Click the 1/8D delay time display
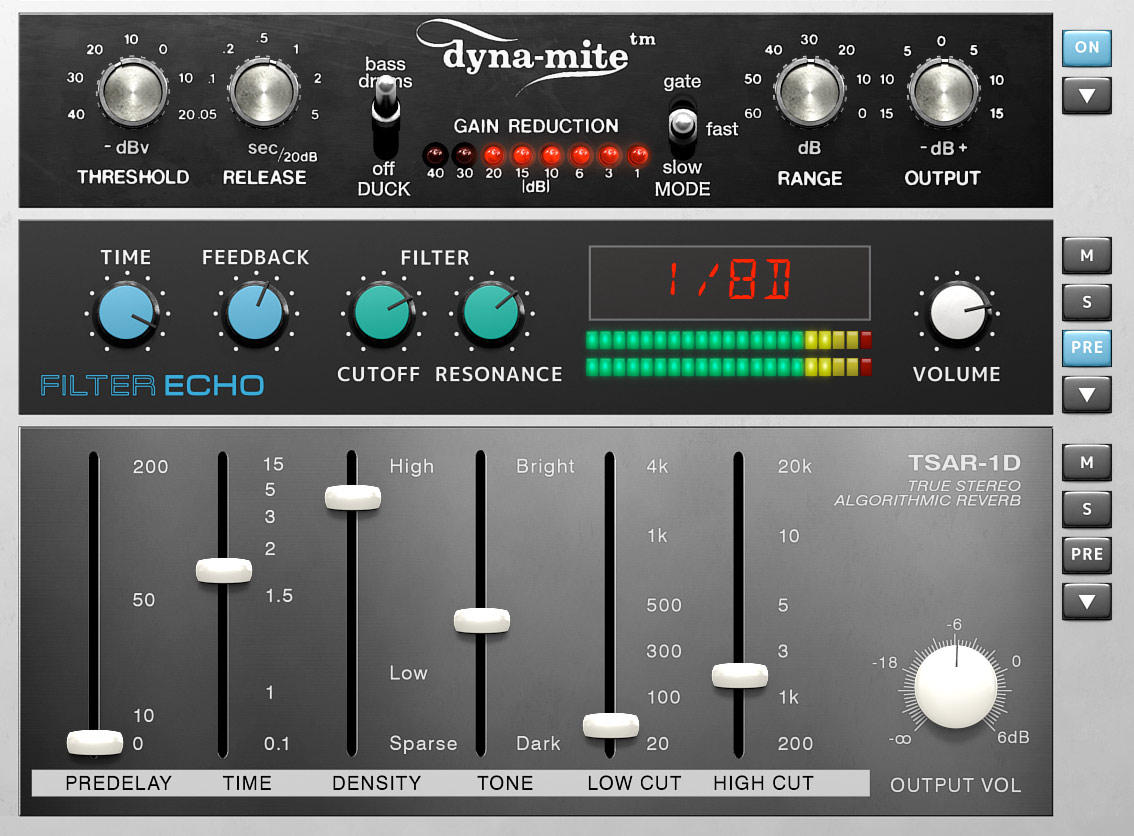This screenshot has height=836, width=1134. coord(729,283)
